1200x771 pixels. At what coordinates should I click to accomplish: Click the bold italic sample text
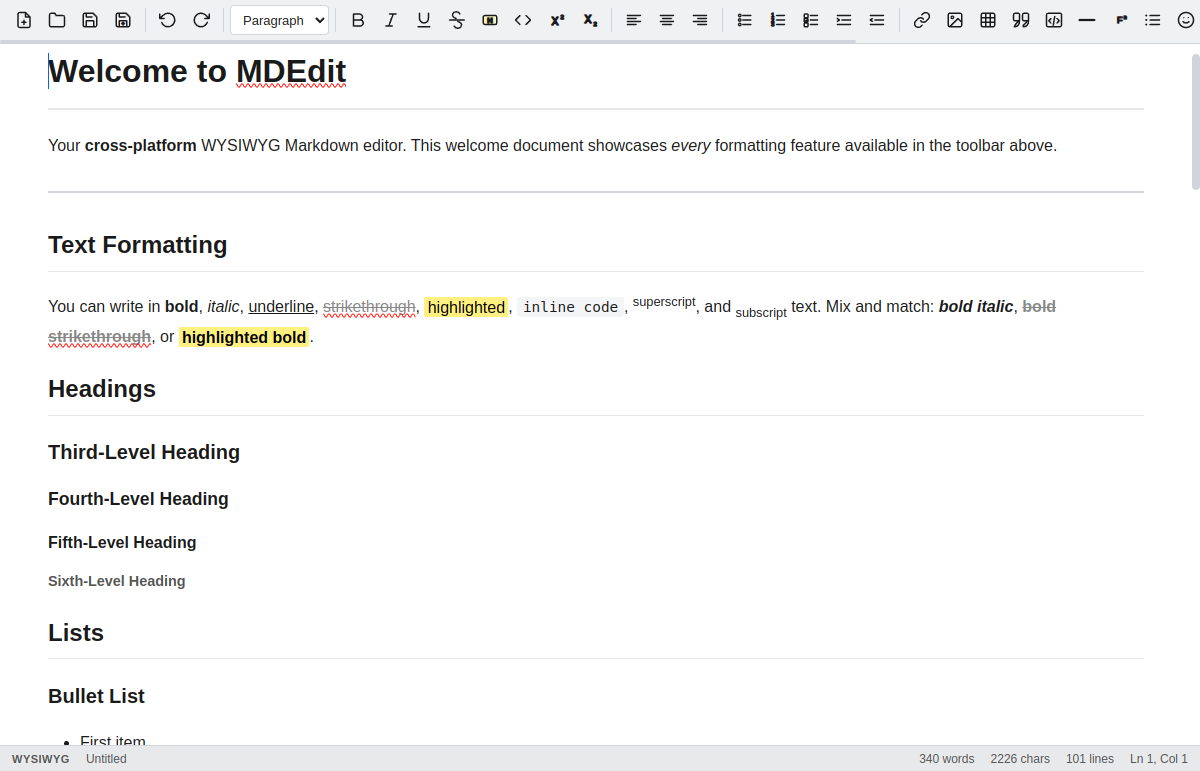pos(976,307)
